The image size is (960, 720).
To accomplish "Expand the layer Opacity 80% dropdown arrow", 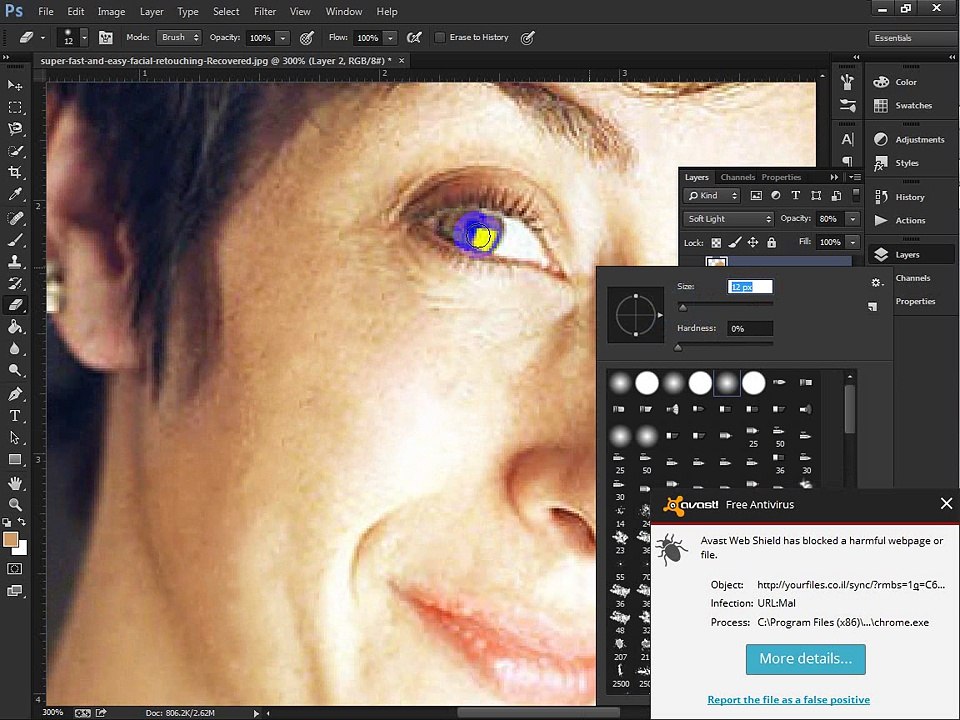I will click(852, 219).
